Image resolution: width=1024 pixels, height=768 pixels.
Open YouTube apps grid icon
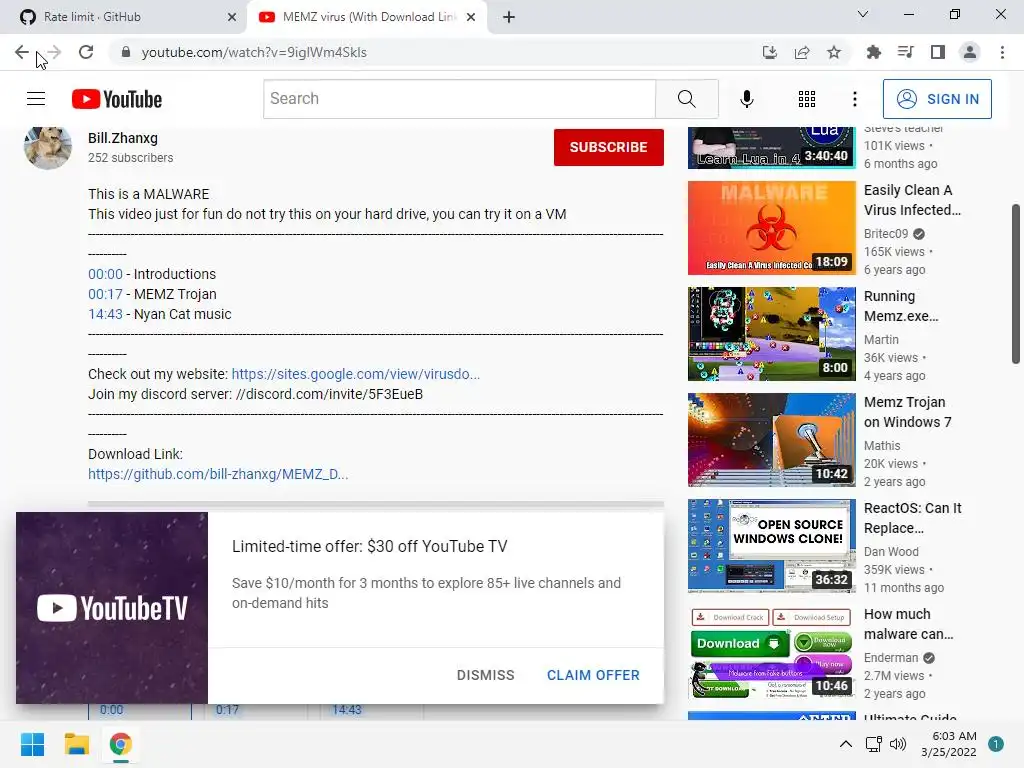tap(807, 99)
